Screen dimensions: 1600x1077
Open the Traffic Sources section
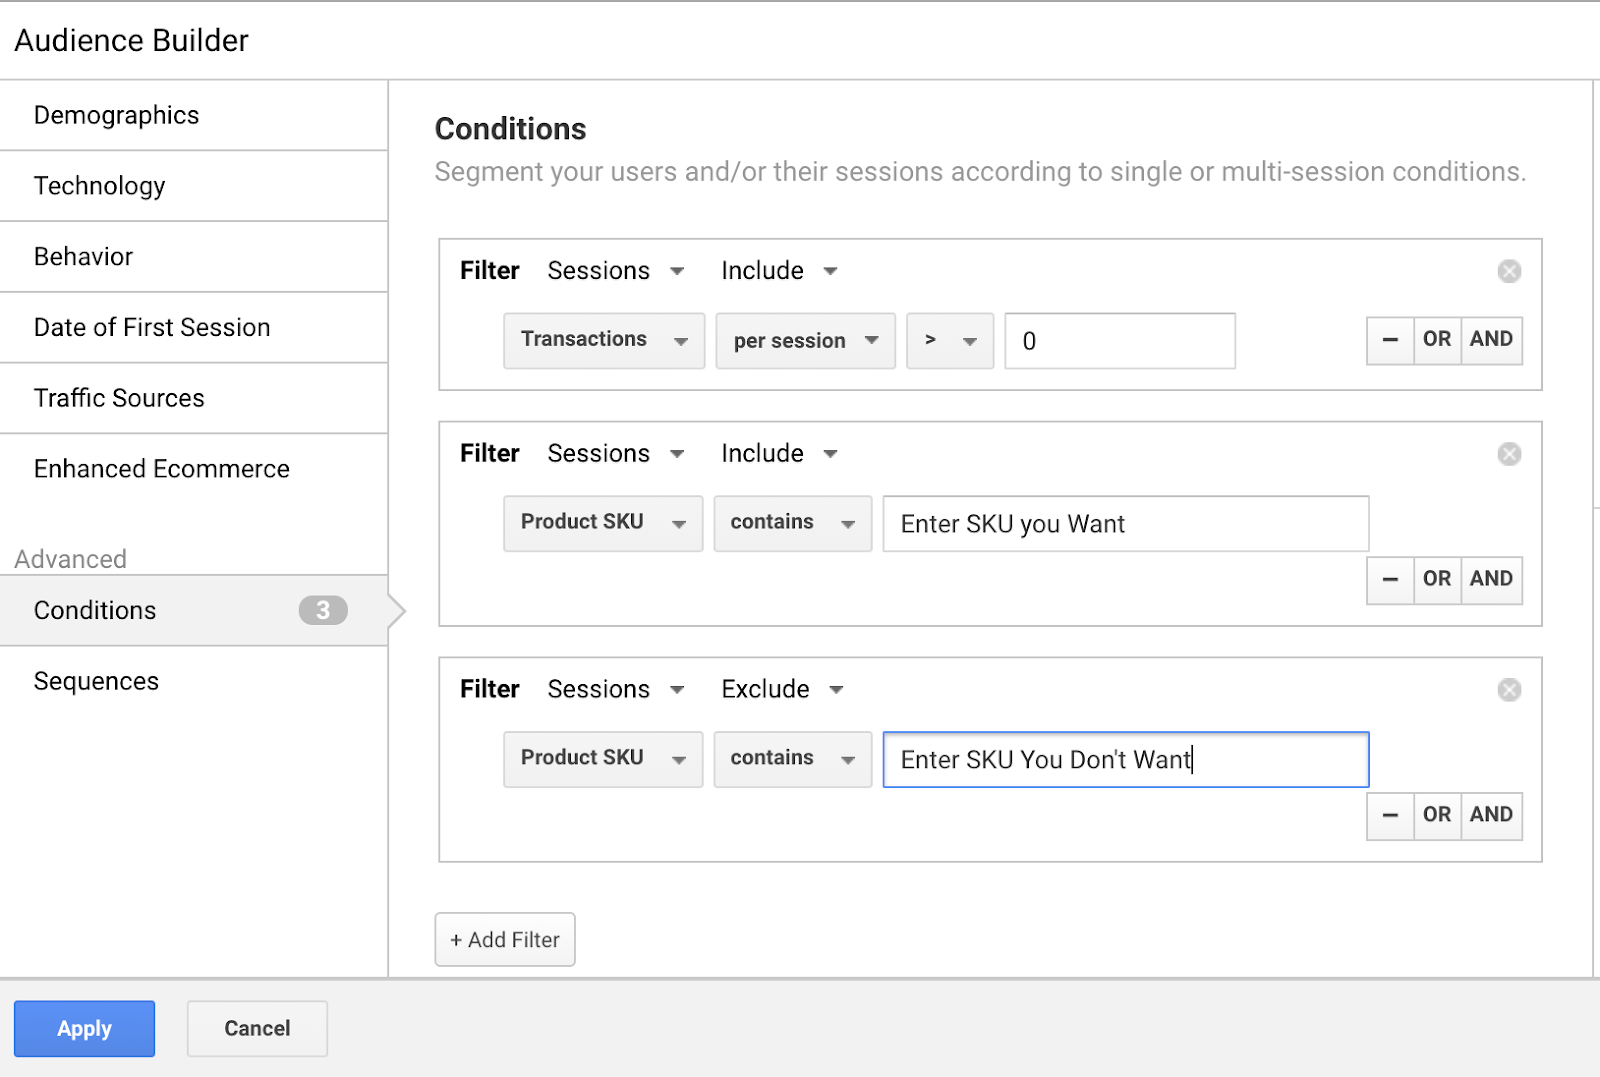tap(194, 398)
